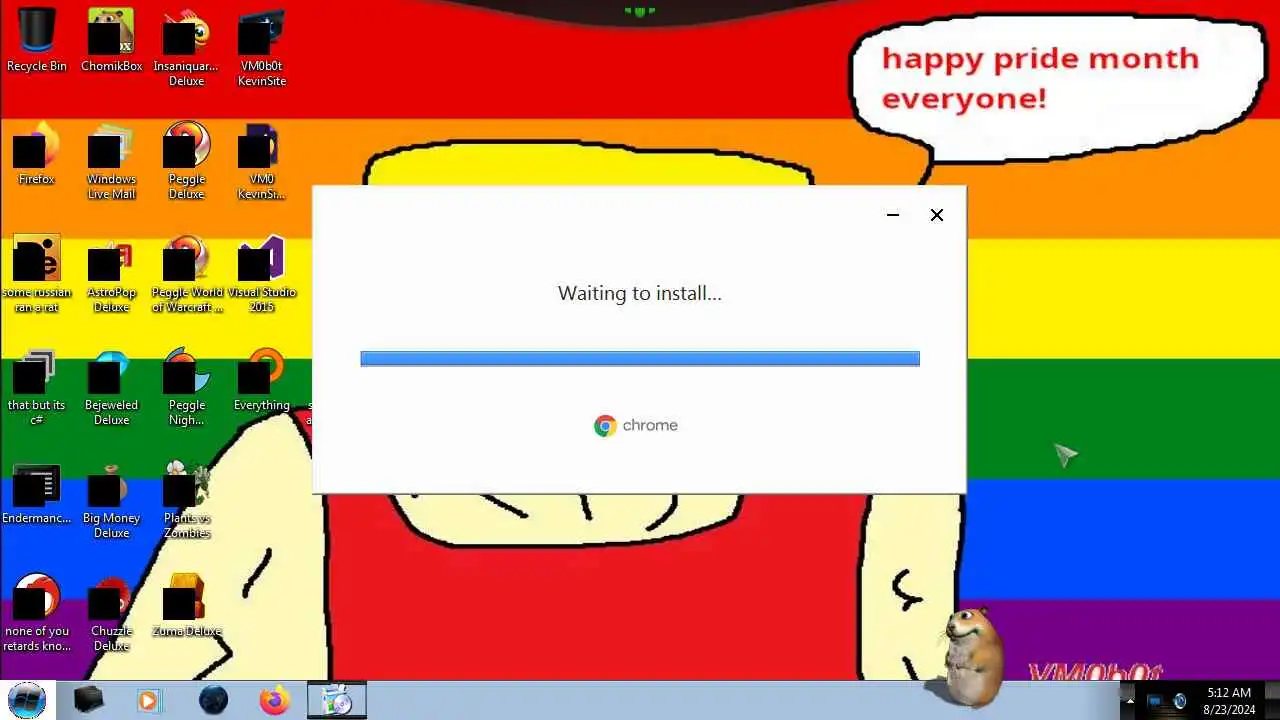Launch Insaniquarium Deluxe from the desktop
This screenshot has width=1280, height=720.
(186, 46)
